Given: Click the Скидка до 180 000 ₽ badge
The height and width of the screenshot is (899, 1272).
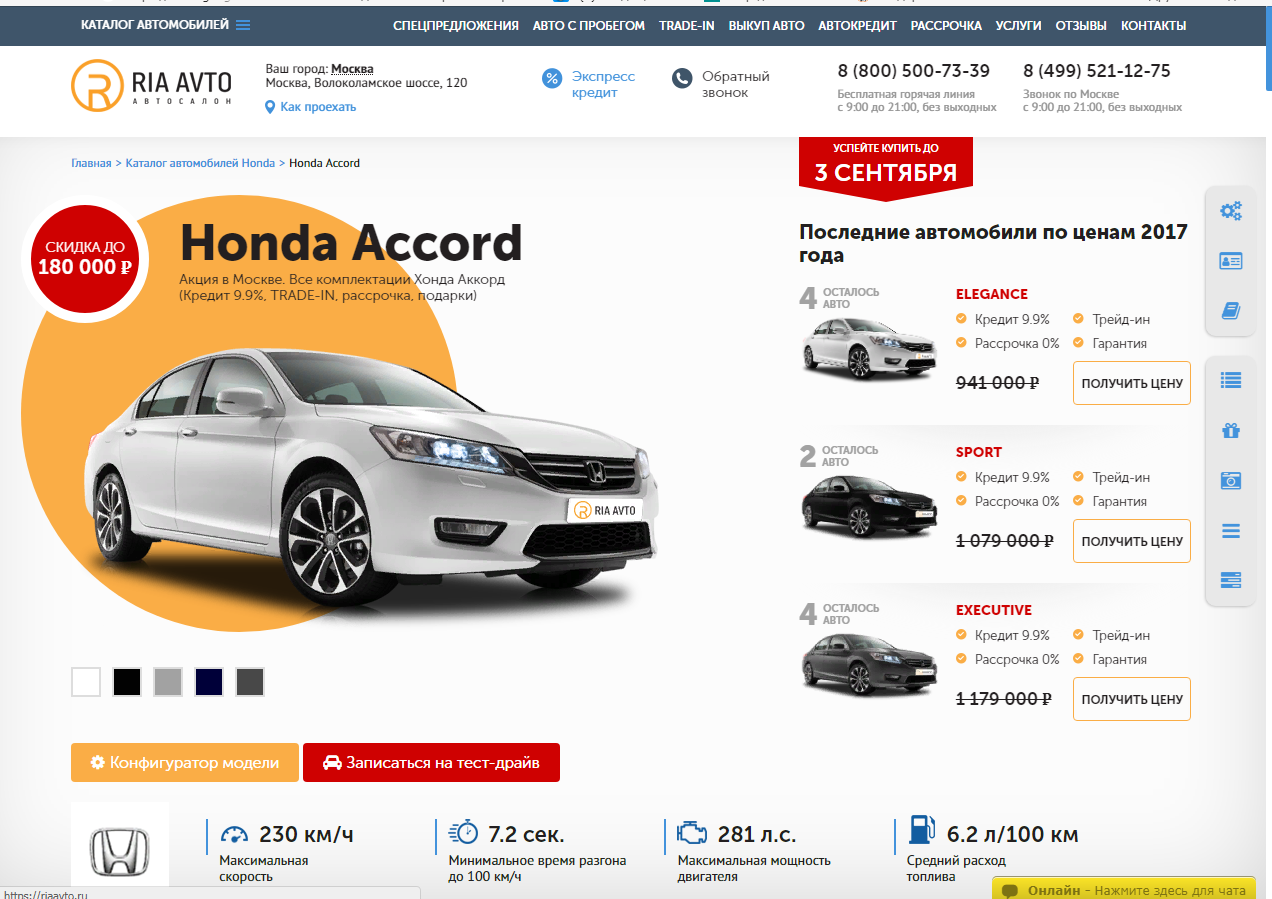Looking at the screenshot, I should pyautogui.click(x=84, y=257).
